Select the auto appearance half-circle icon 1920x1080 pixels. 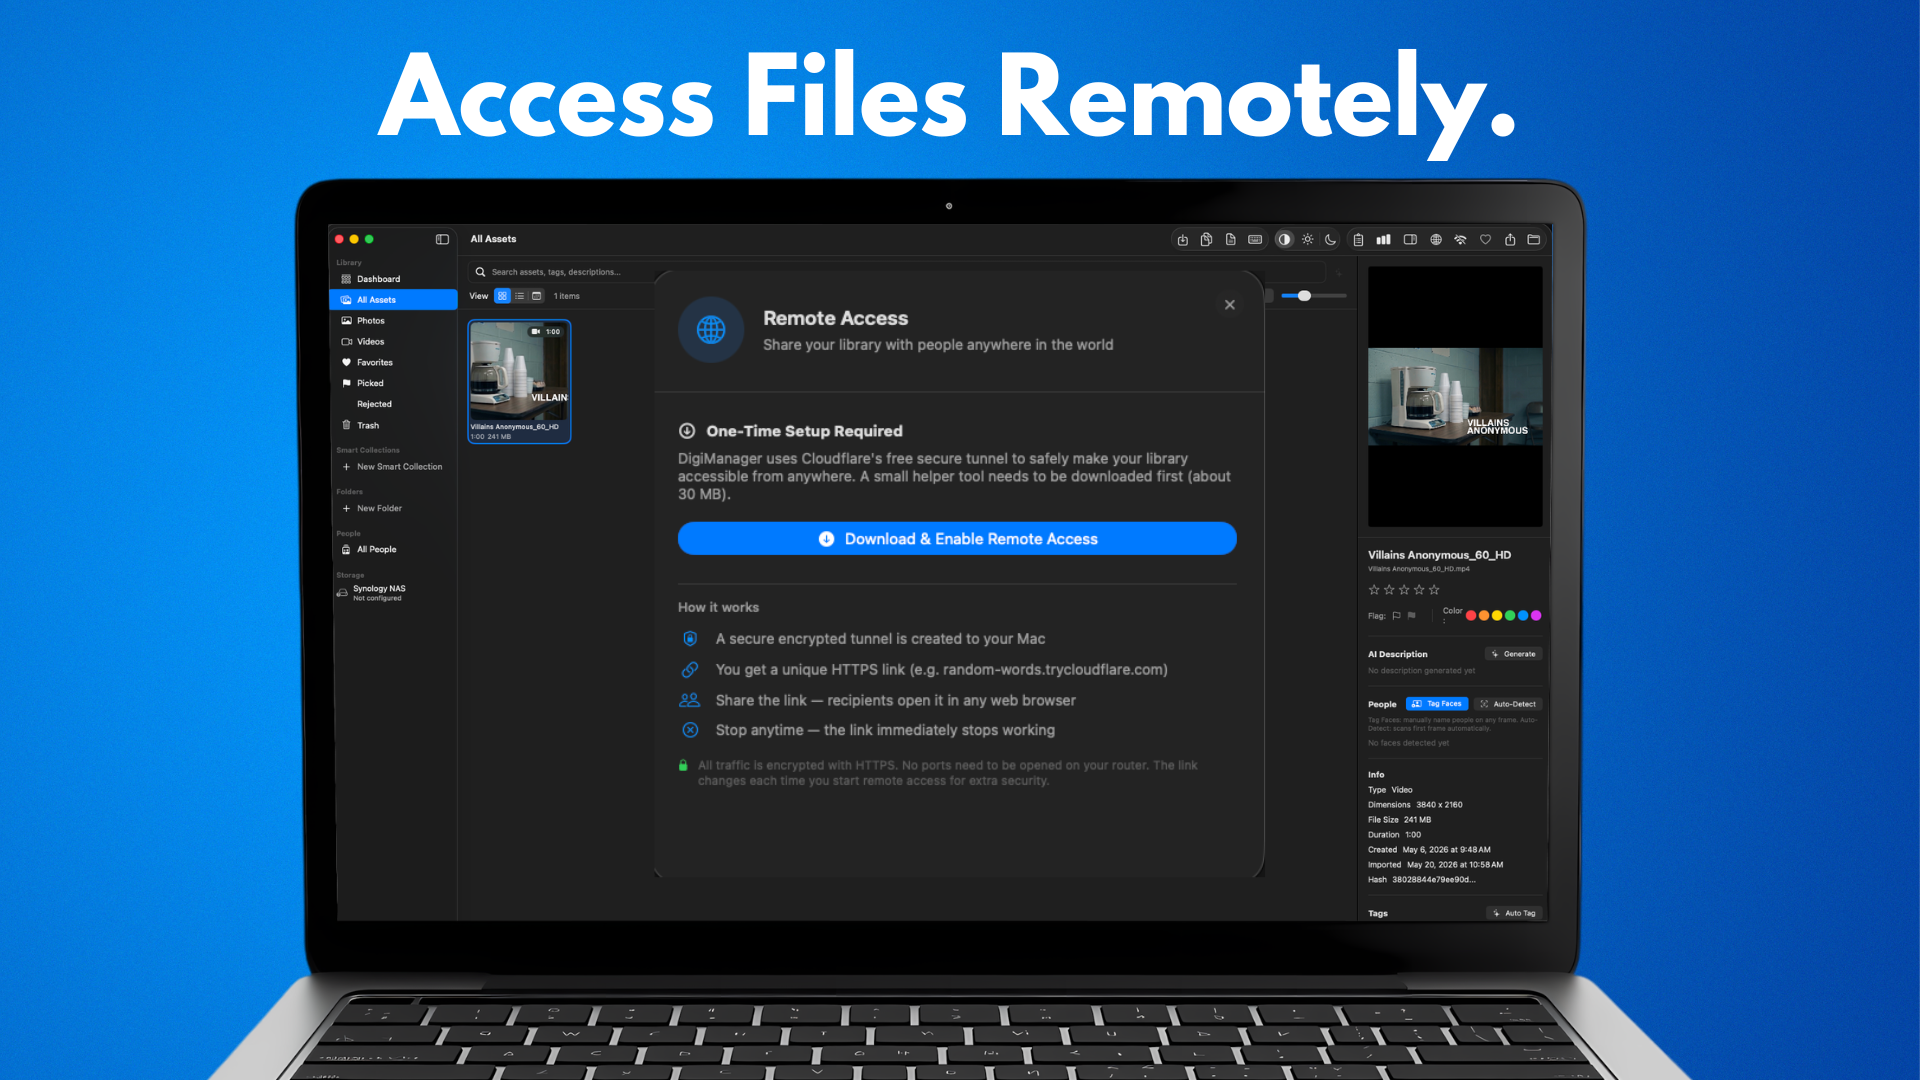(1284, 240)
